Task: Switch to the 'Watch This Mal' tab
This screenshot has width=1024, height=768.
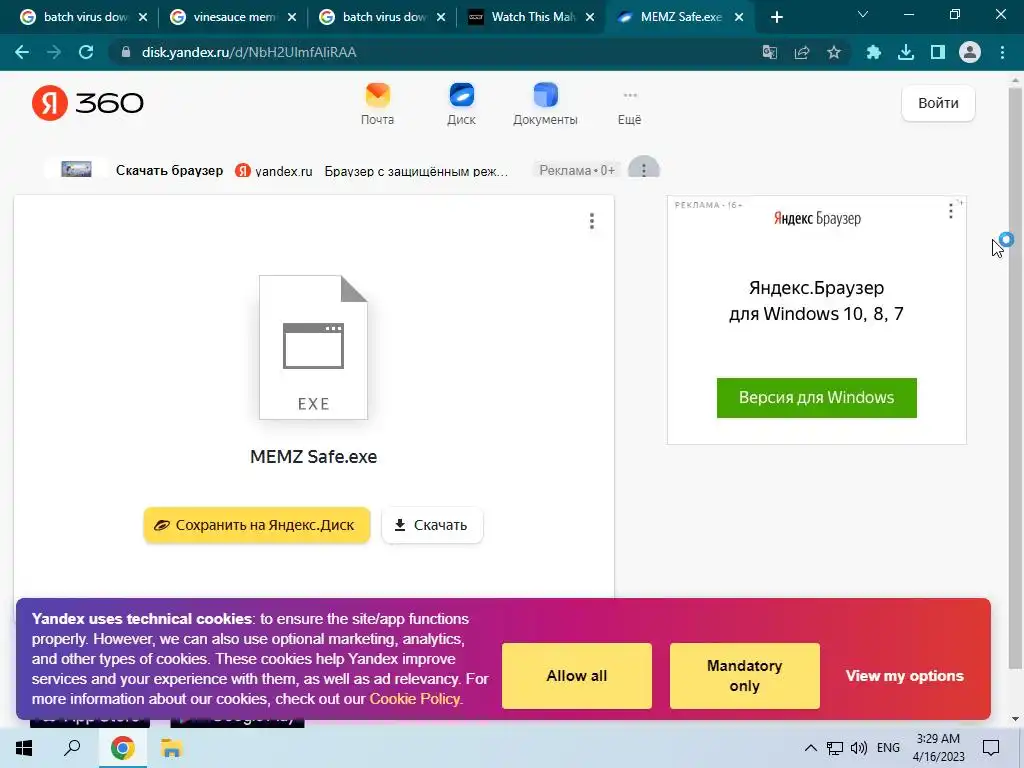Action: [x=530, y=17]
